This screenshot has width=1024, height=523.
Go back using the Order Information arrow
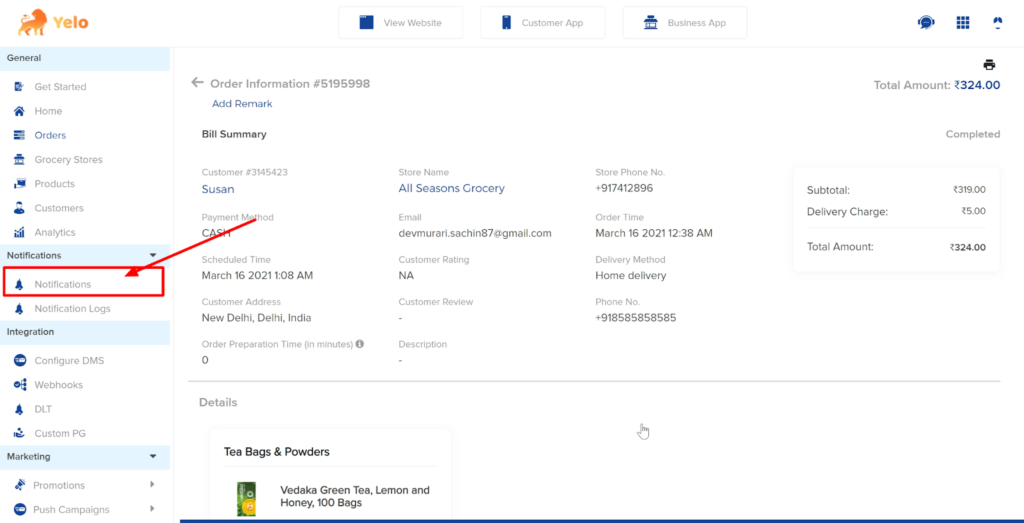[x=197, y=83]
